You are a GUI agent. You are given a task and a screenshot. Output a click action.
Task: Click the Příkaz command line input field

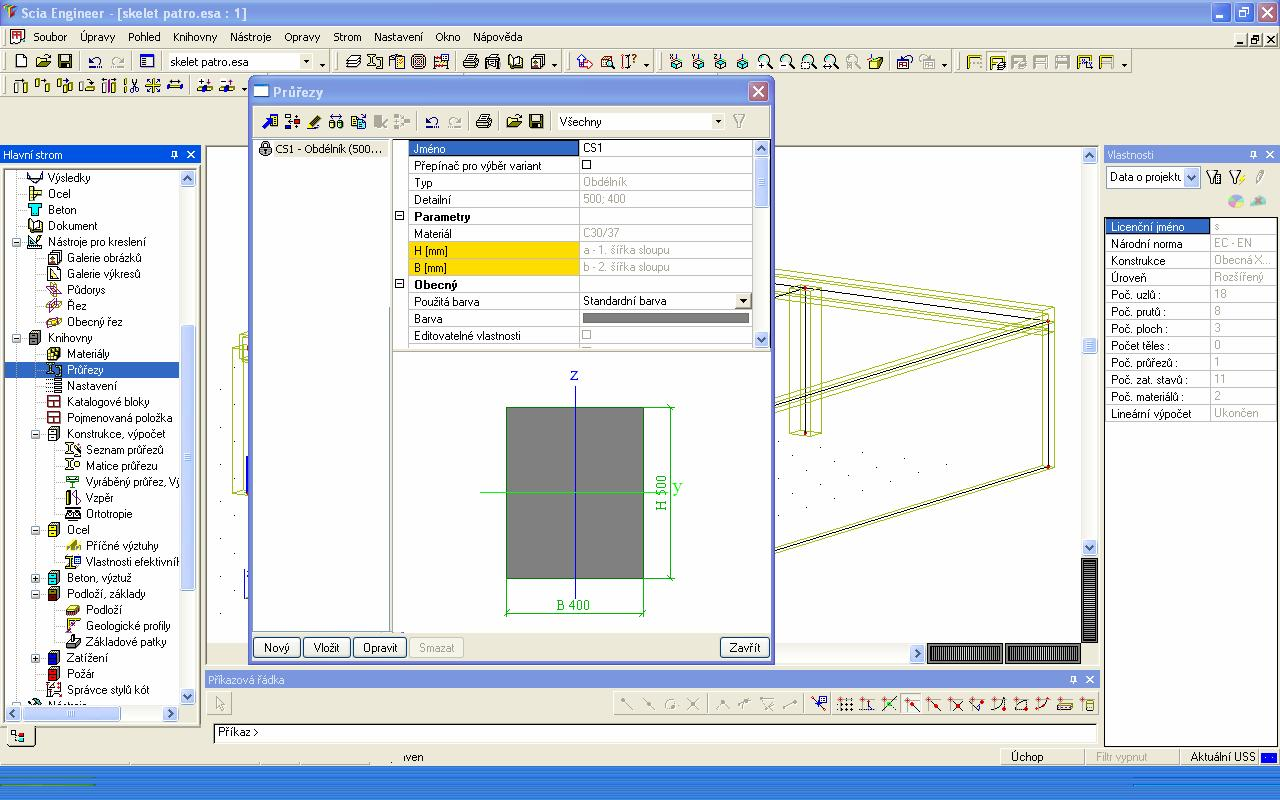pyautogui.click(x=655, y=732)
